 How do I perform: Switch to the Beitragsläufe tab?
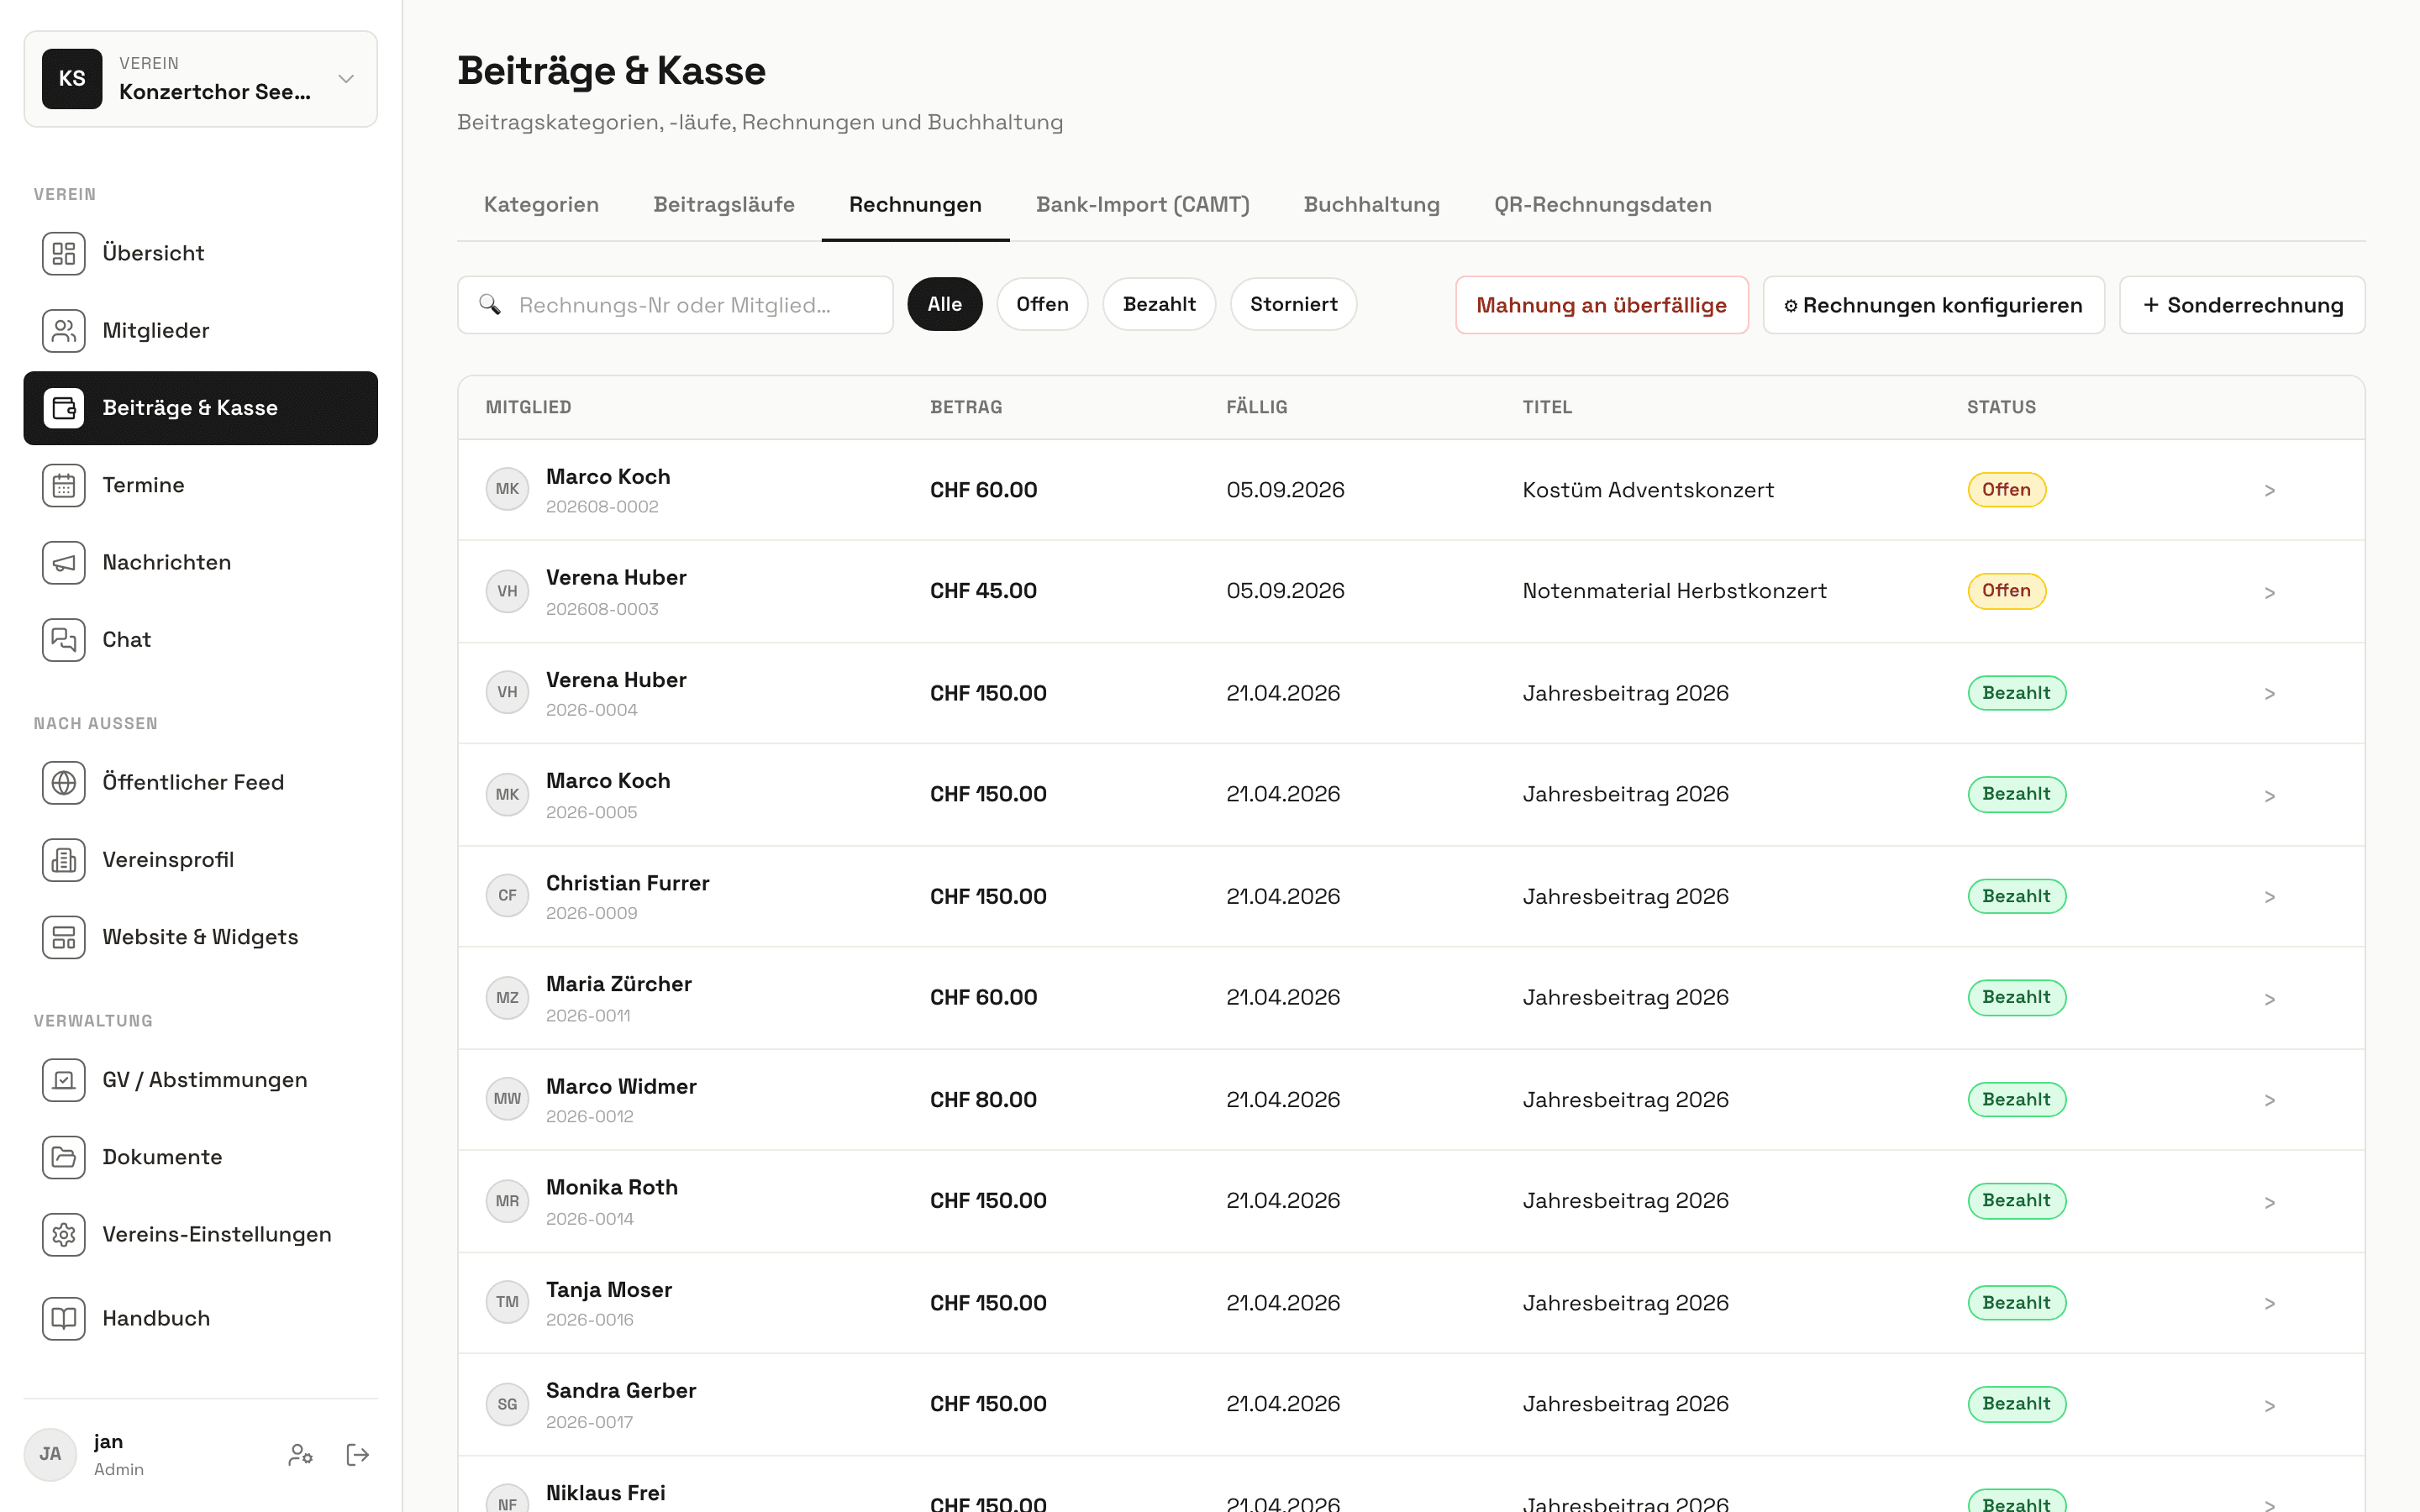(x=724, y=205)
